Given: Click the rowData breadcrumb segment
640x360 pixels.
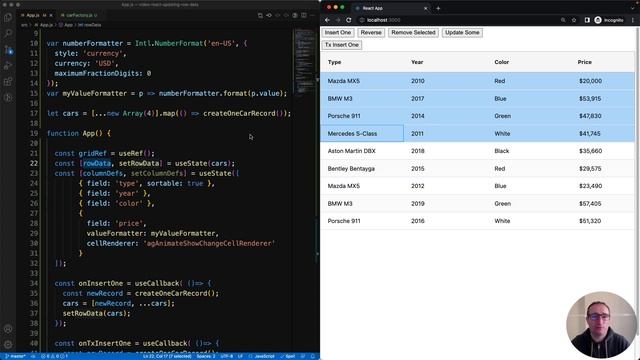Looking at the screenshot, I should (89, 25).
